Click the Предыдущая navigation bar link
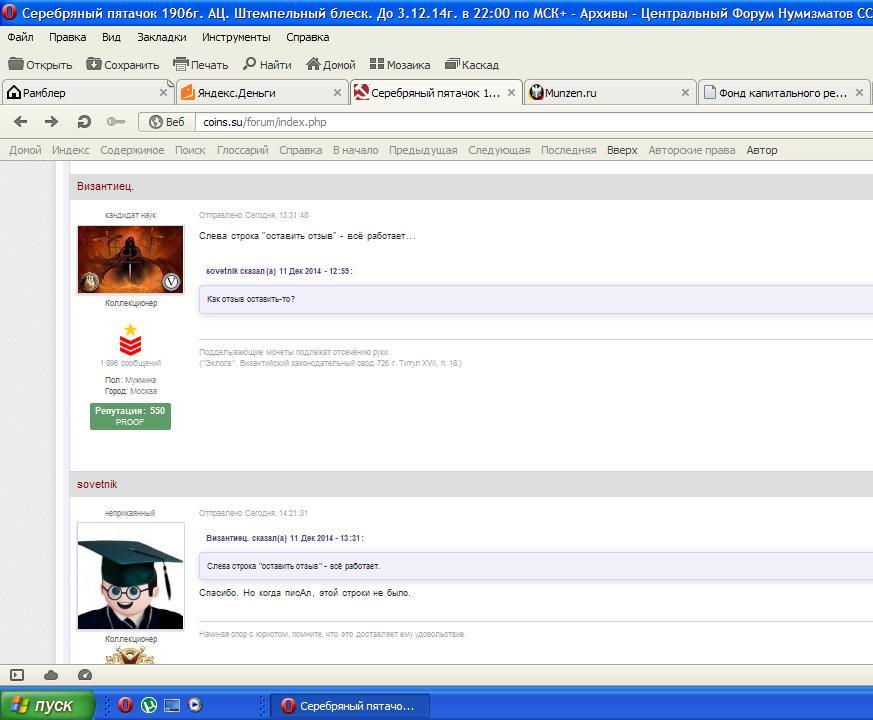 pos(423,150)
